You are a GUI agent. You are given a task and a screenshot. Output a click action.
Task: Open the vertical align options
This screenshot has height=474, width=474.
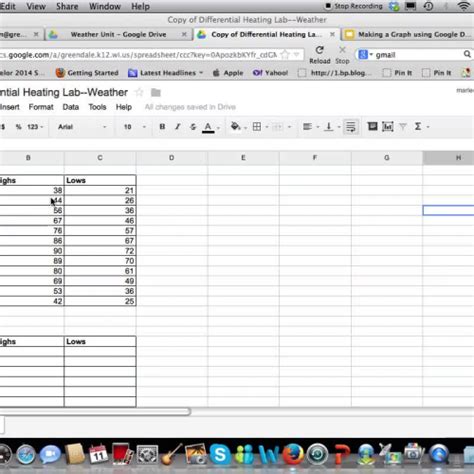329,127
